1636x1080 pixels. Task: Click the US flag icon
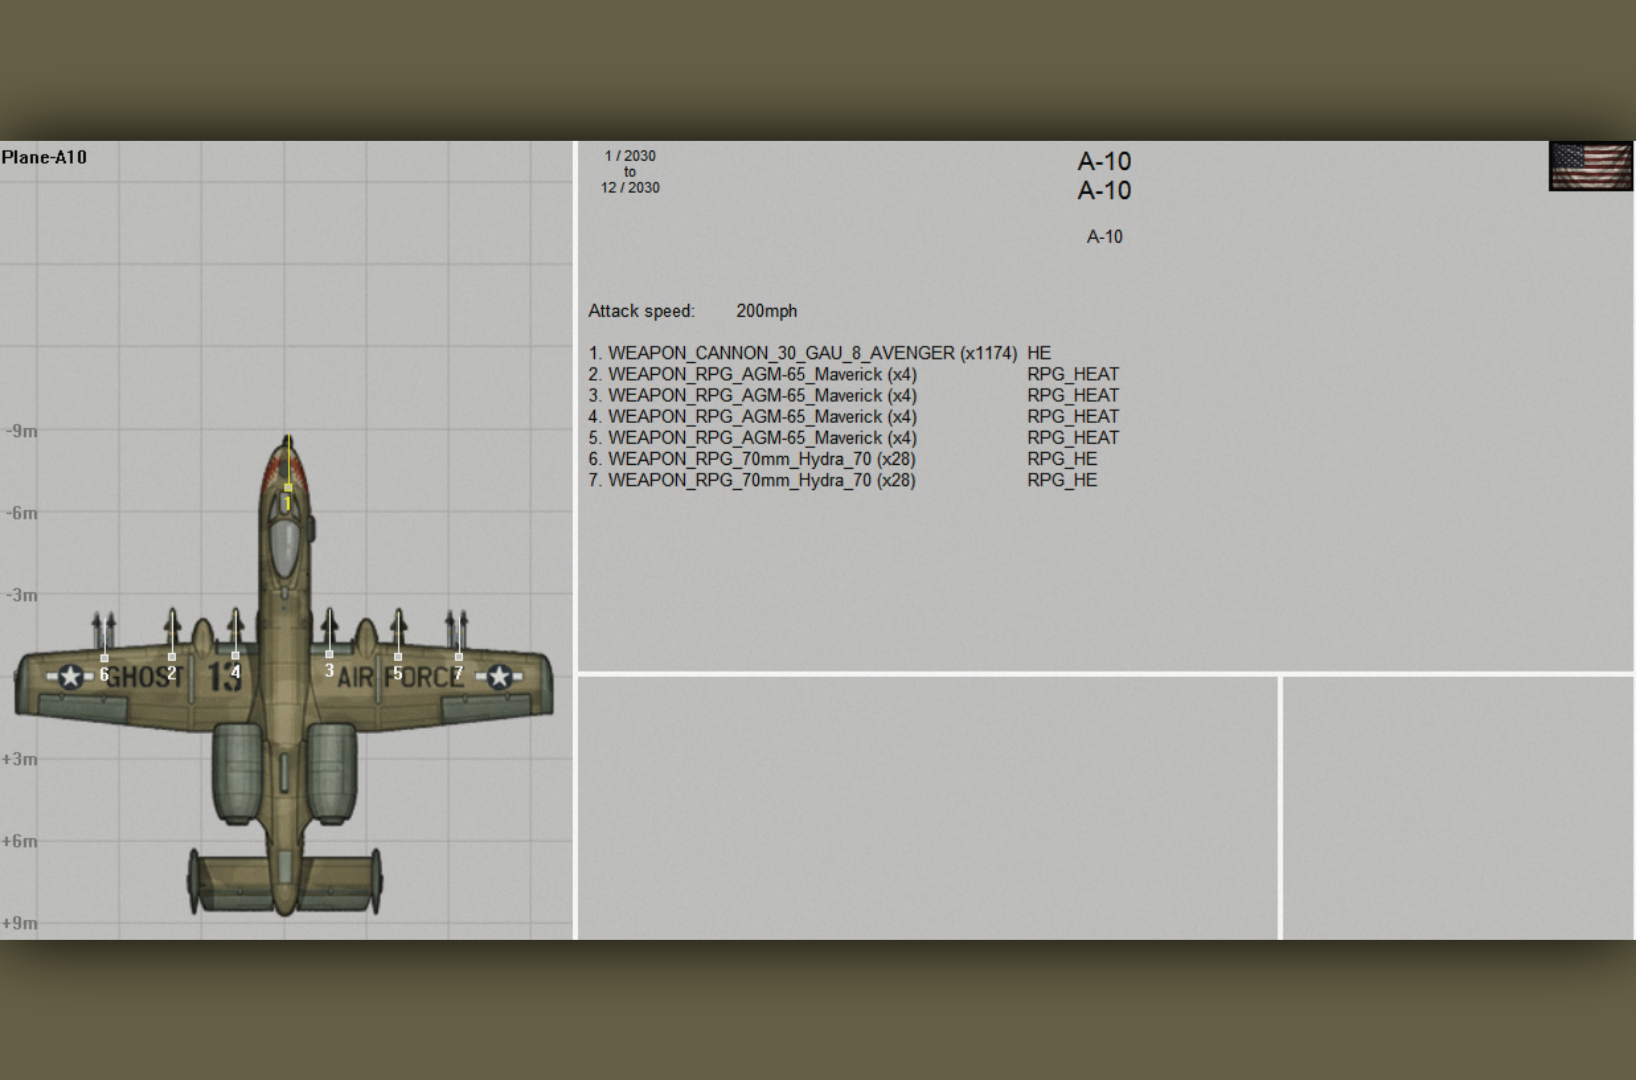1590,166
